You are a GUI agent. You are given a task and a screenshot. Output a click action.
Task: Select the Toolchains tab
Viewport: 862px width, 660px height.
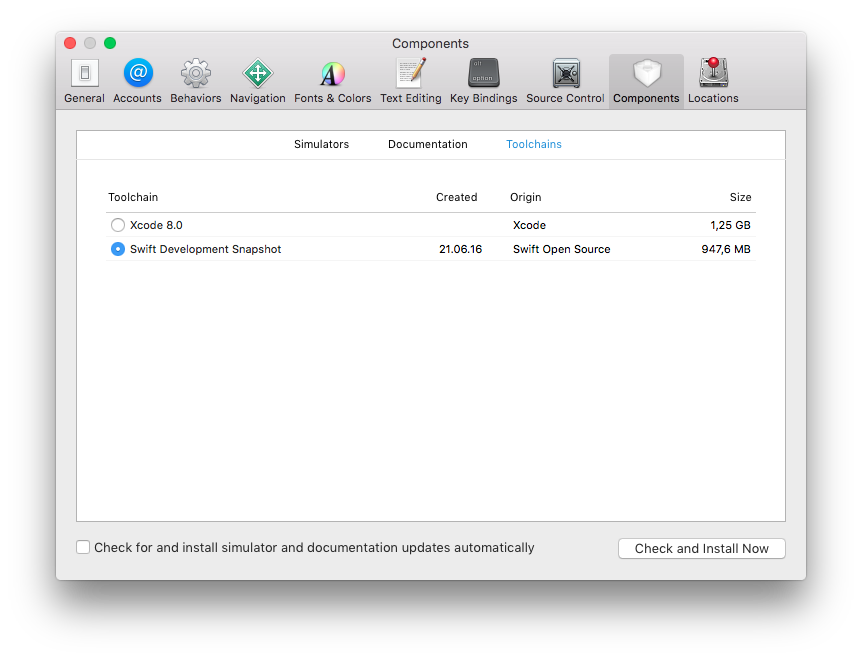click(x=534, y=144)
